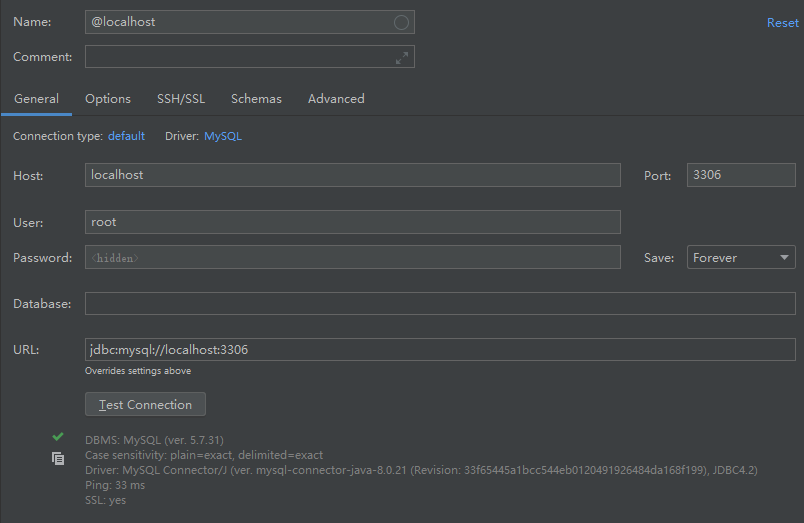Switch to the General tab
The image size is (804, 523).
pos(36,99)
